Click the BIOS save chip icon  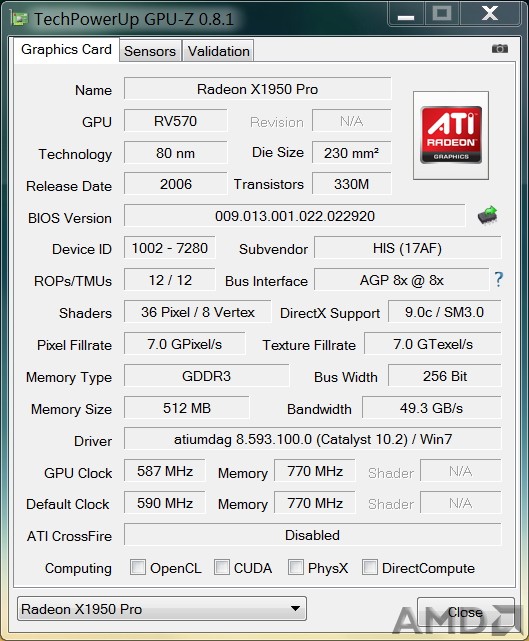488,215
